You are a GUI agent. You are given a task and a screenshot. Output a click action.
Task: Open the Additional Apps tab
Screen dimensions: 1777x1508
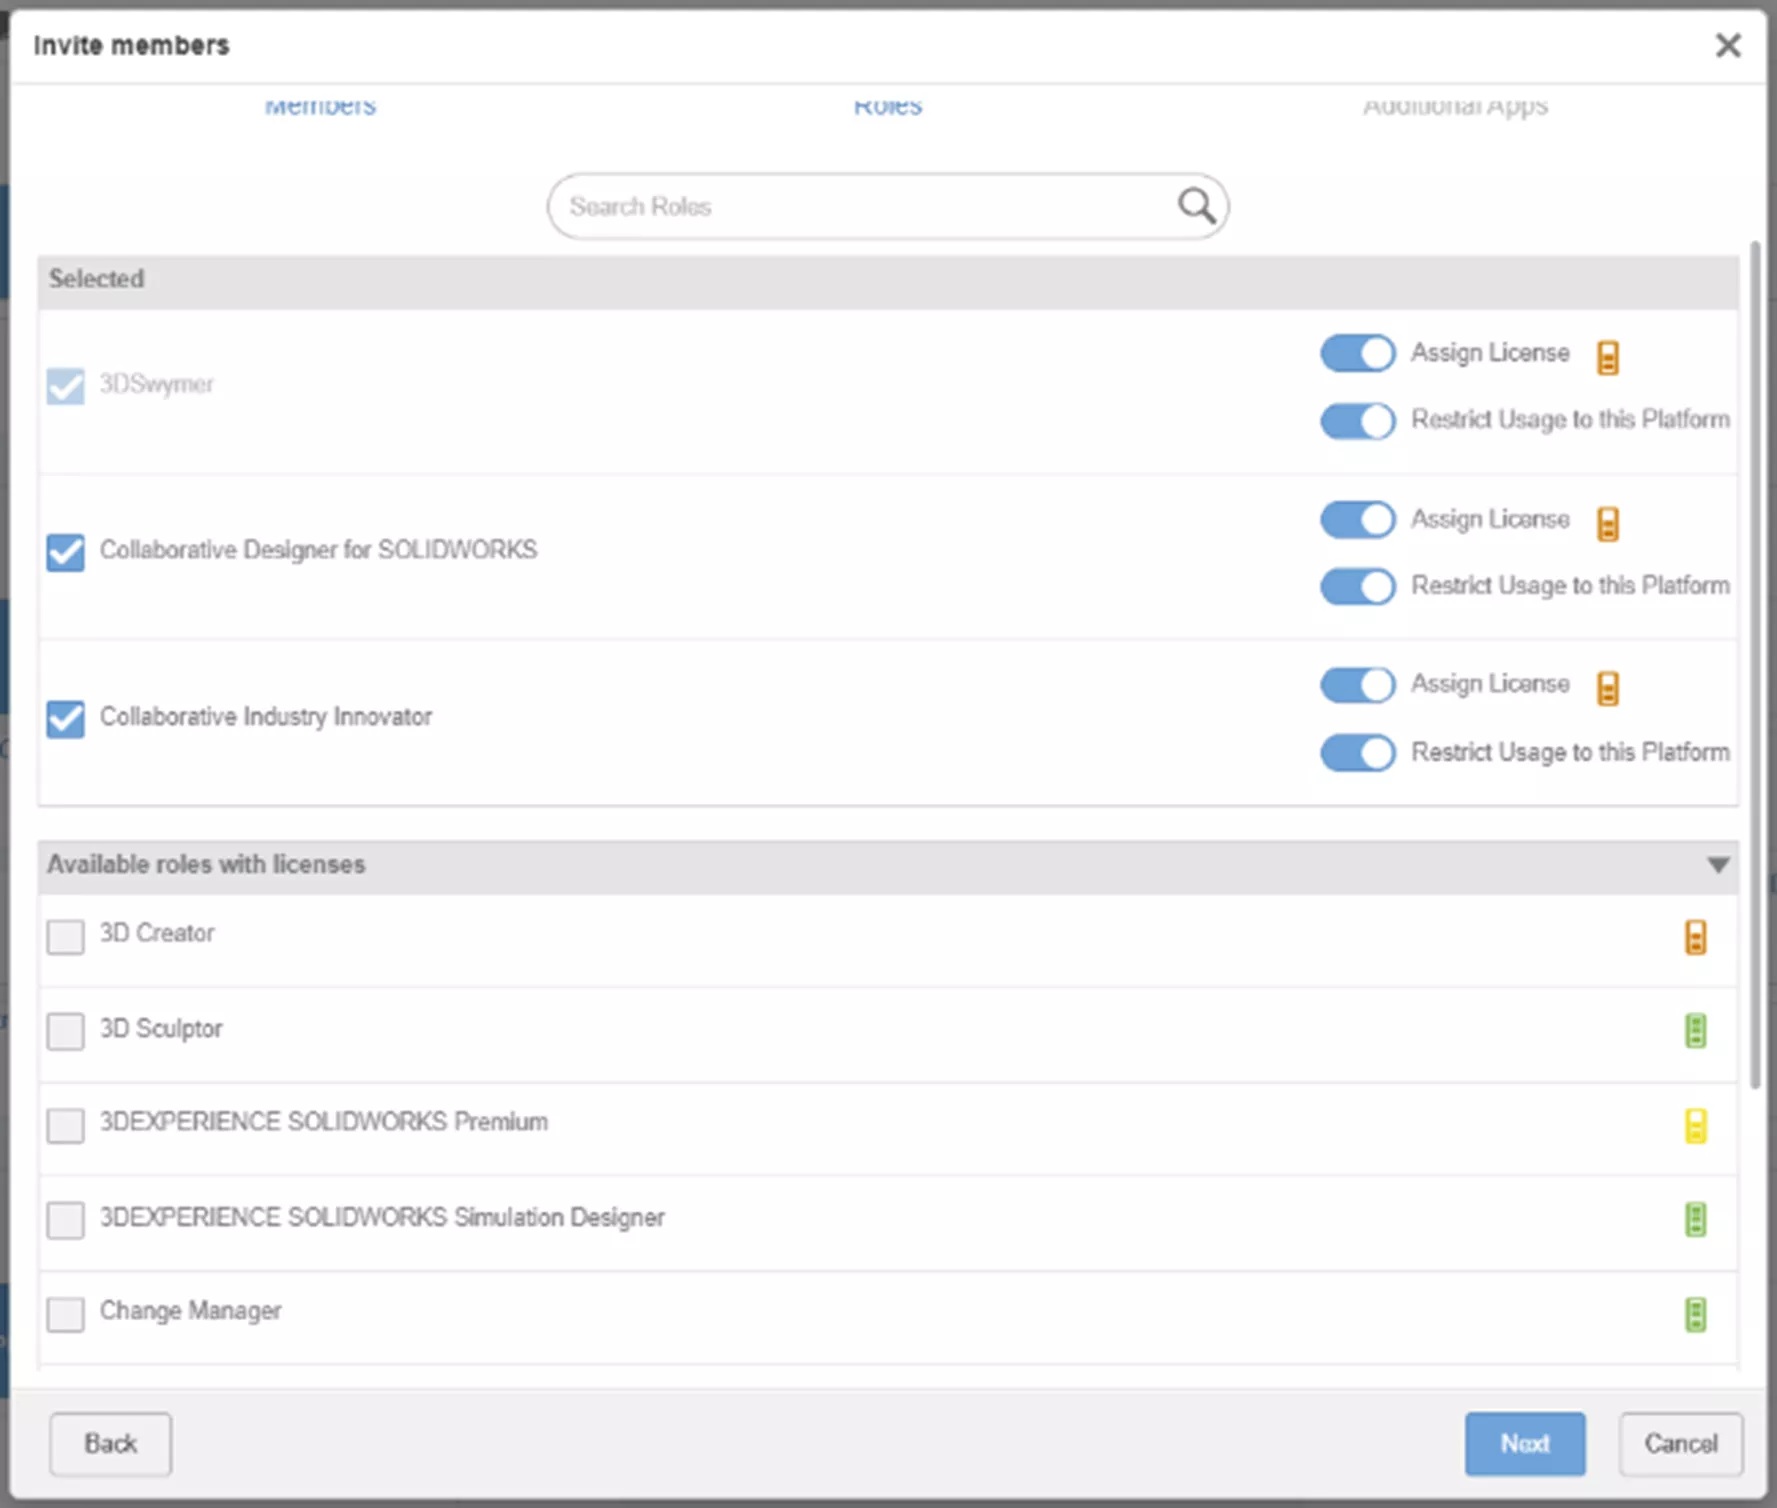click(1455, 106)
